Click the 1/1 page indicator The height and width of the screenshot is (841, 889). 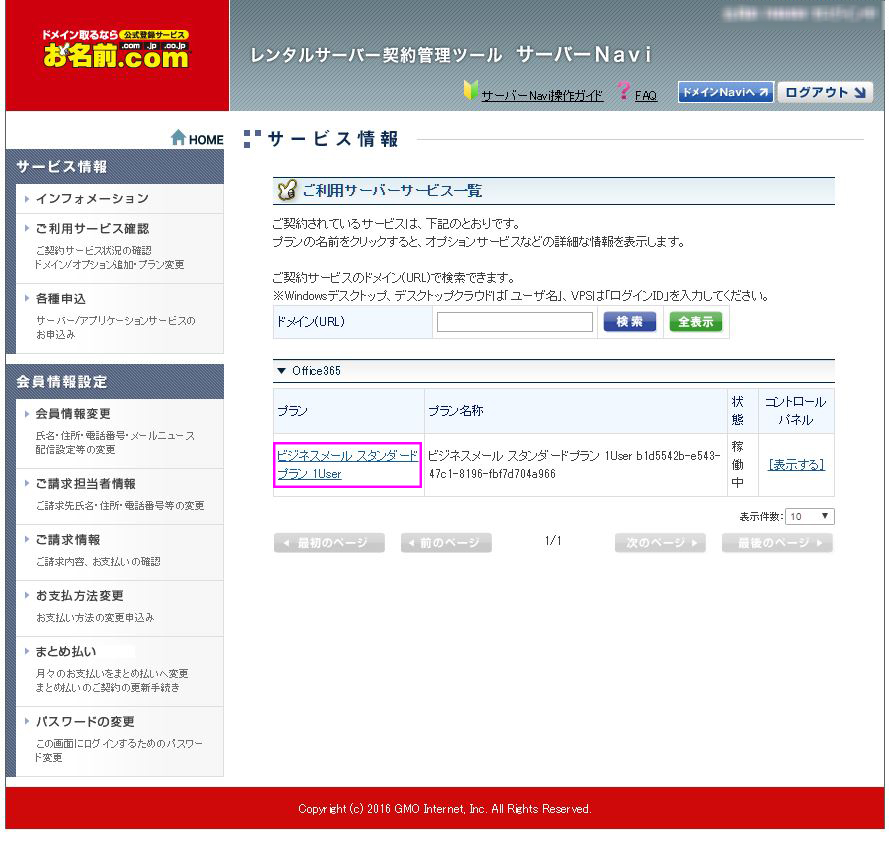553,541
